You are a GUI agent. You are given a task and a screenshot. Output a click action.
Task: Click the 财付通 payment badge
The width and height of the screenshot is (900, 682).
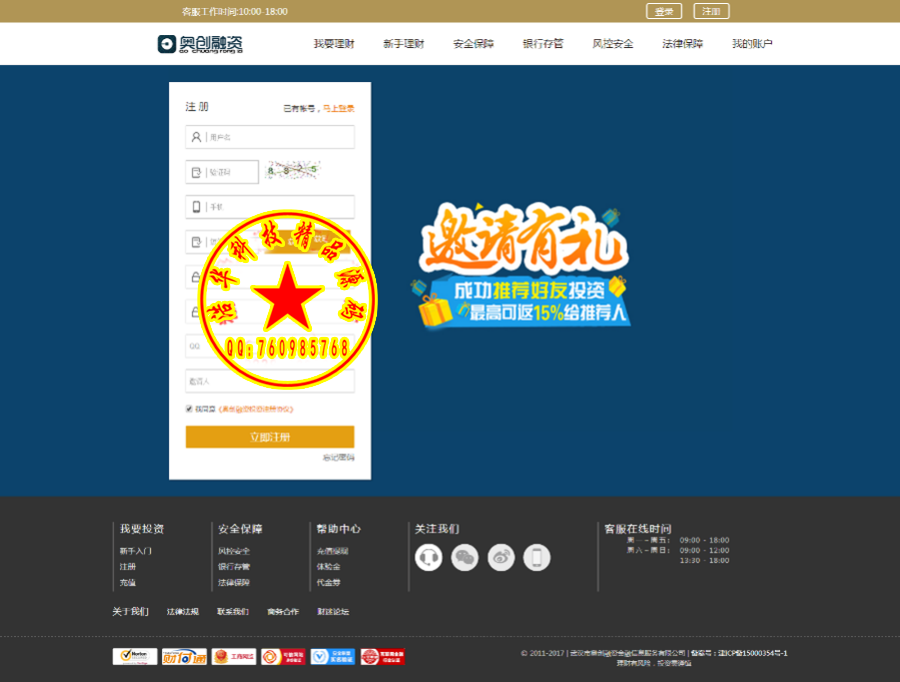(184, 656)
